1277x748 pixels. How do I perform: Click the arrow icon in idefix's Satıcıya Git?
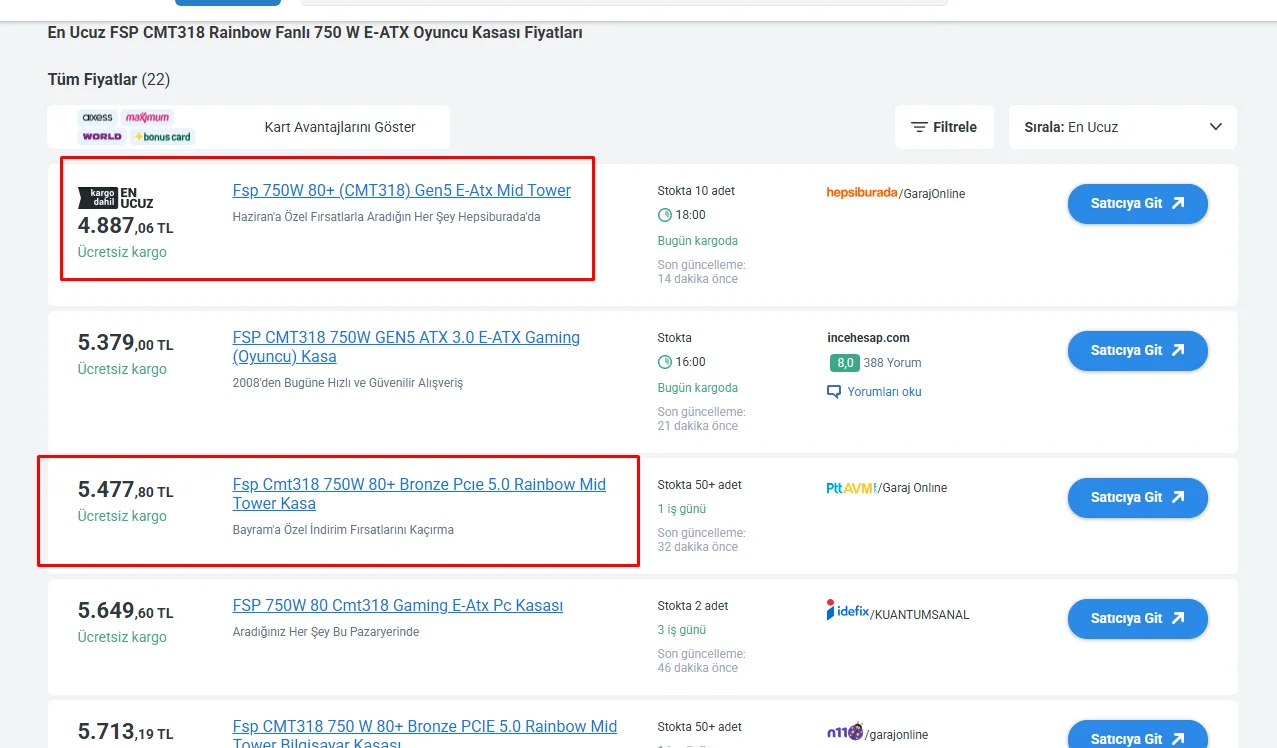(x=1178, y=618)
